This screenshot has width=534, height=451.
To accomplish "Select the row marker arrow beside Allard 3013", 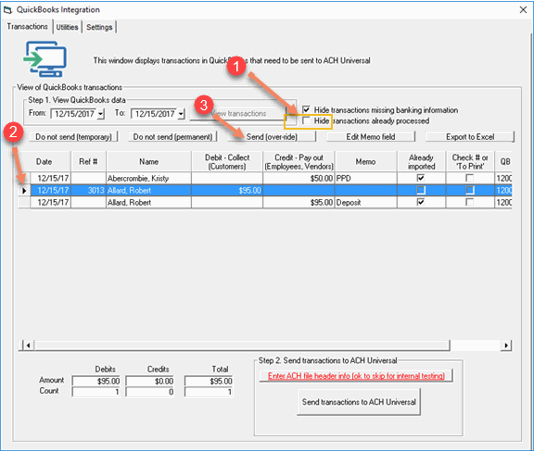I will 24,190.
